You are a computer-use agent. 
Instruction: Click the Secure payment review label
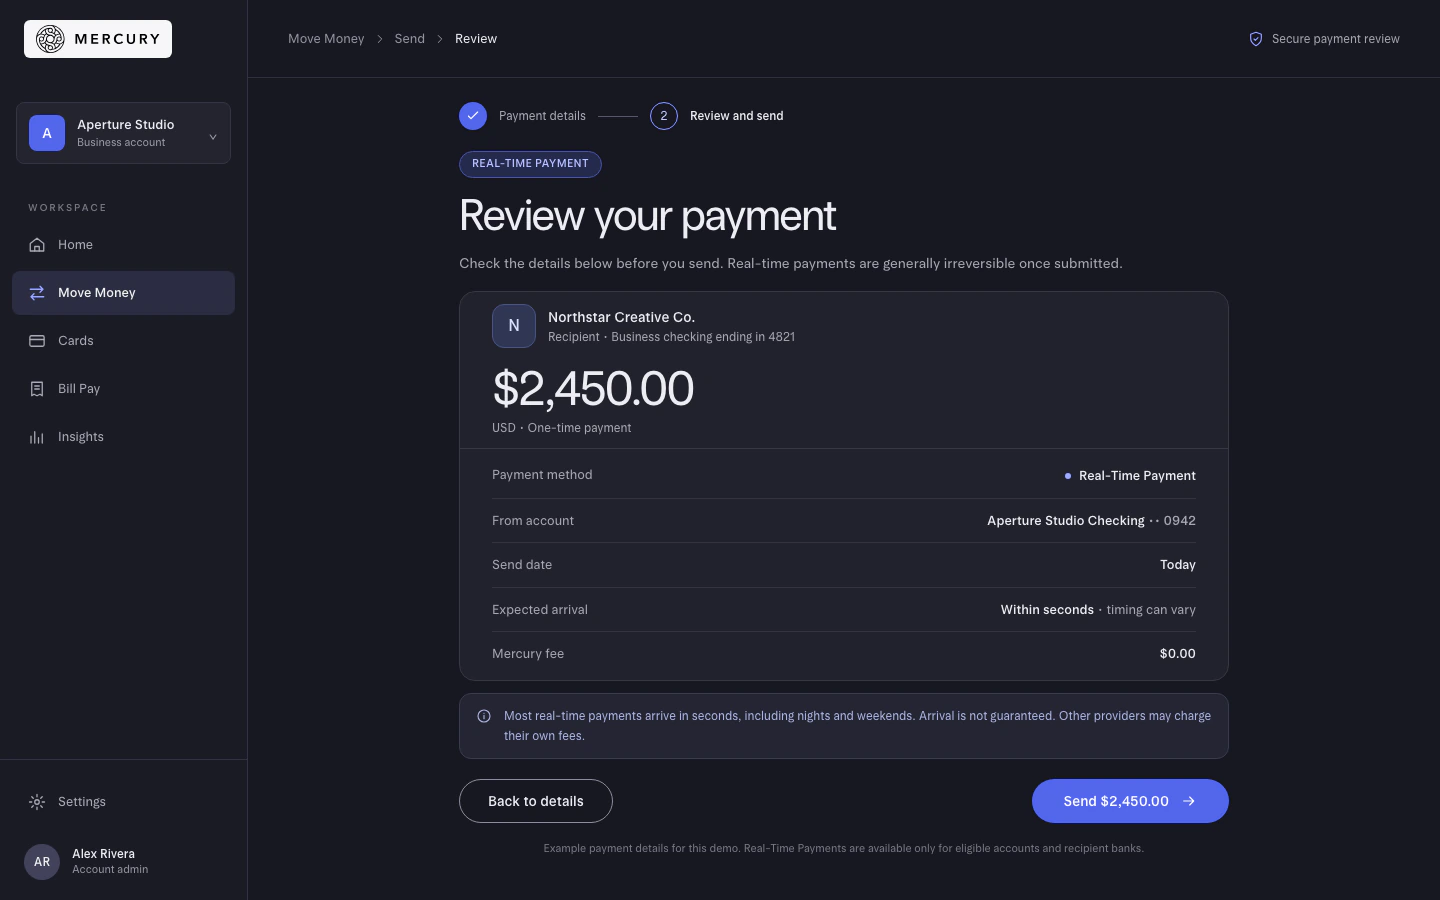(x=1336, y=39)
